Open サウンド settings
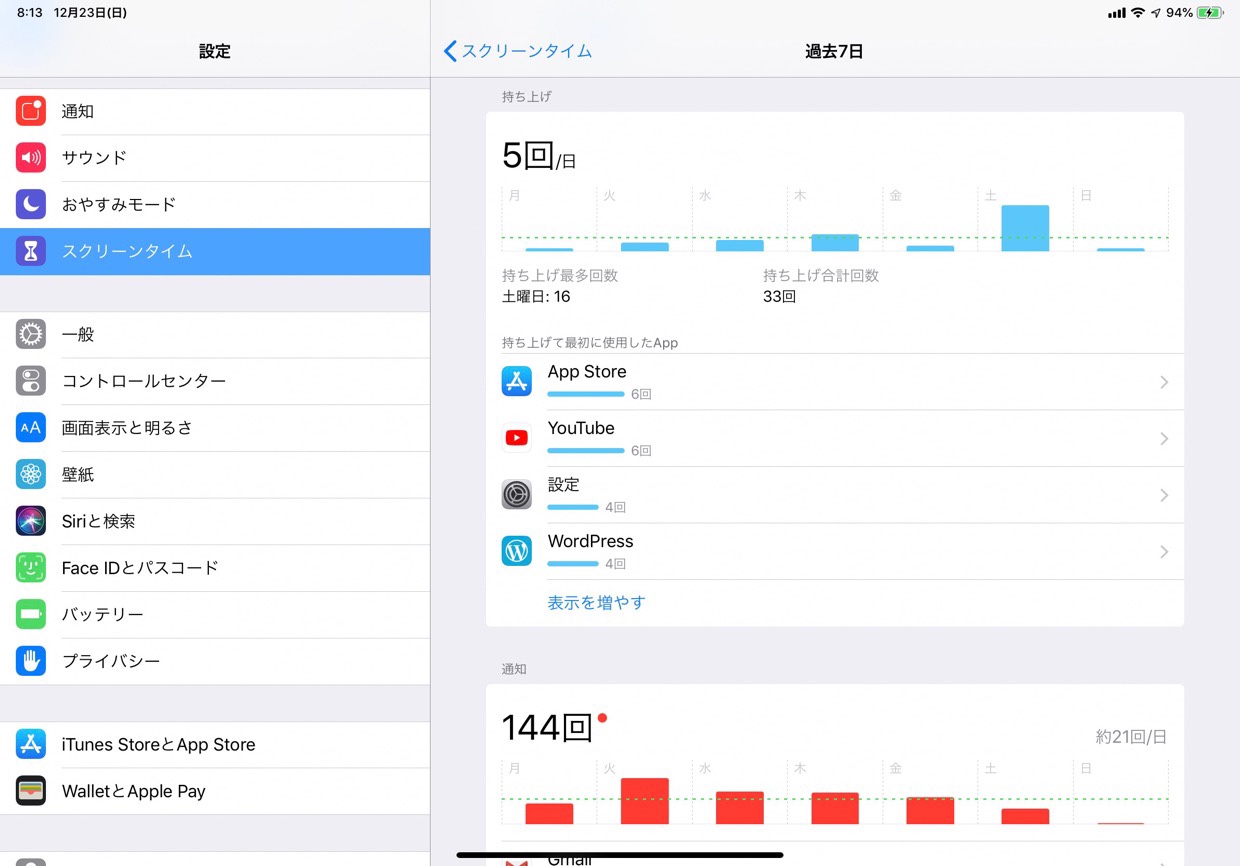Image resolution: width=1240 pixels, height=866 pixels. [x=215, y=158]
